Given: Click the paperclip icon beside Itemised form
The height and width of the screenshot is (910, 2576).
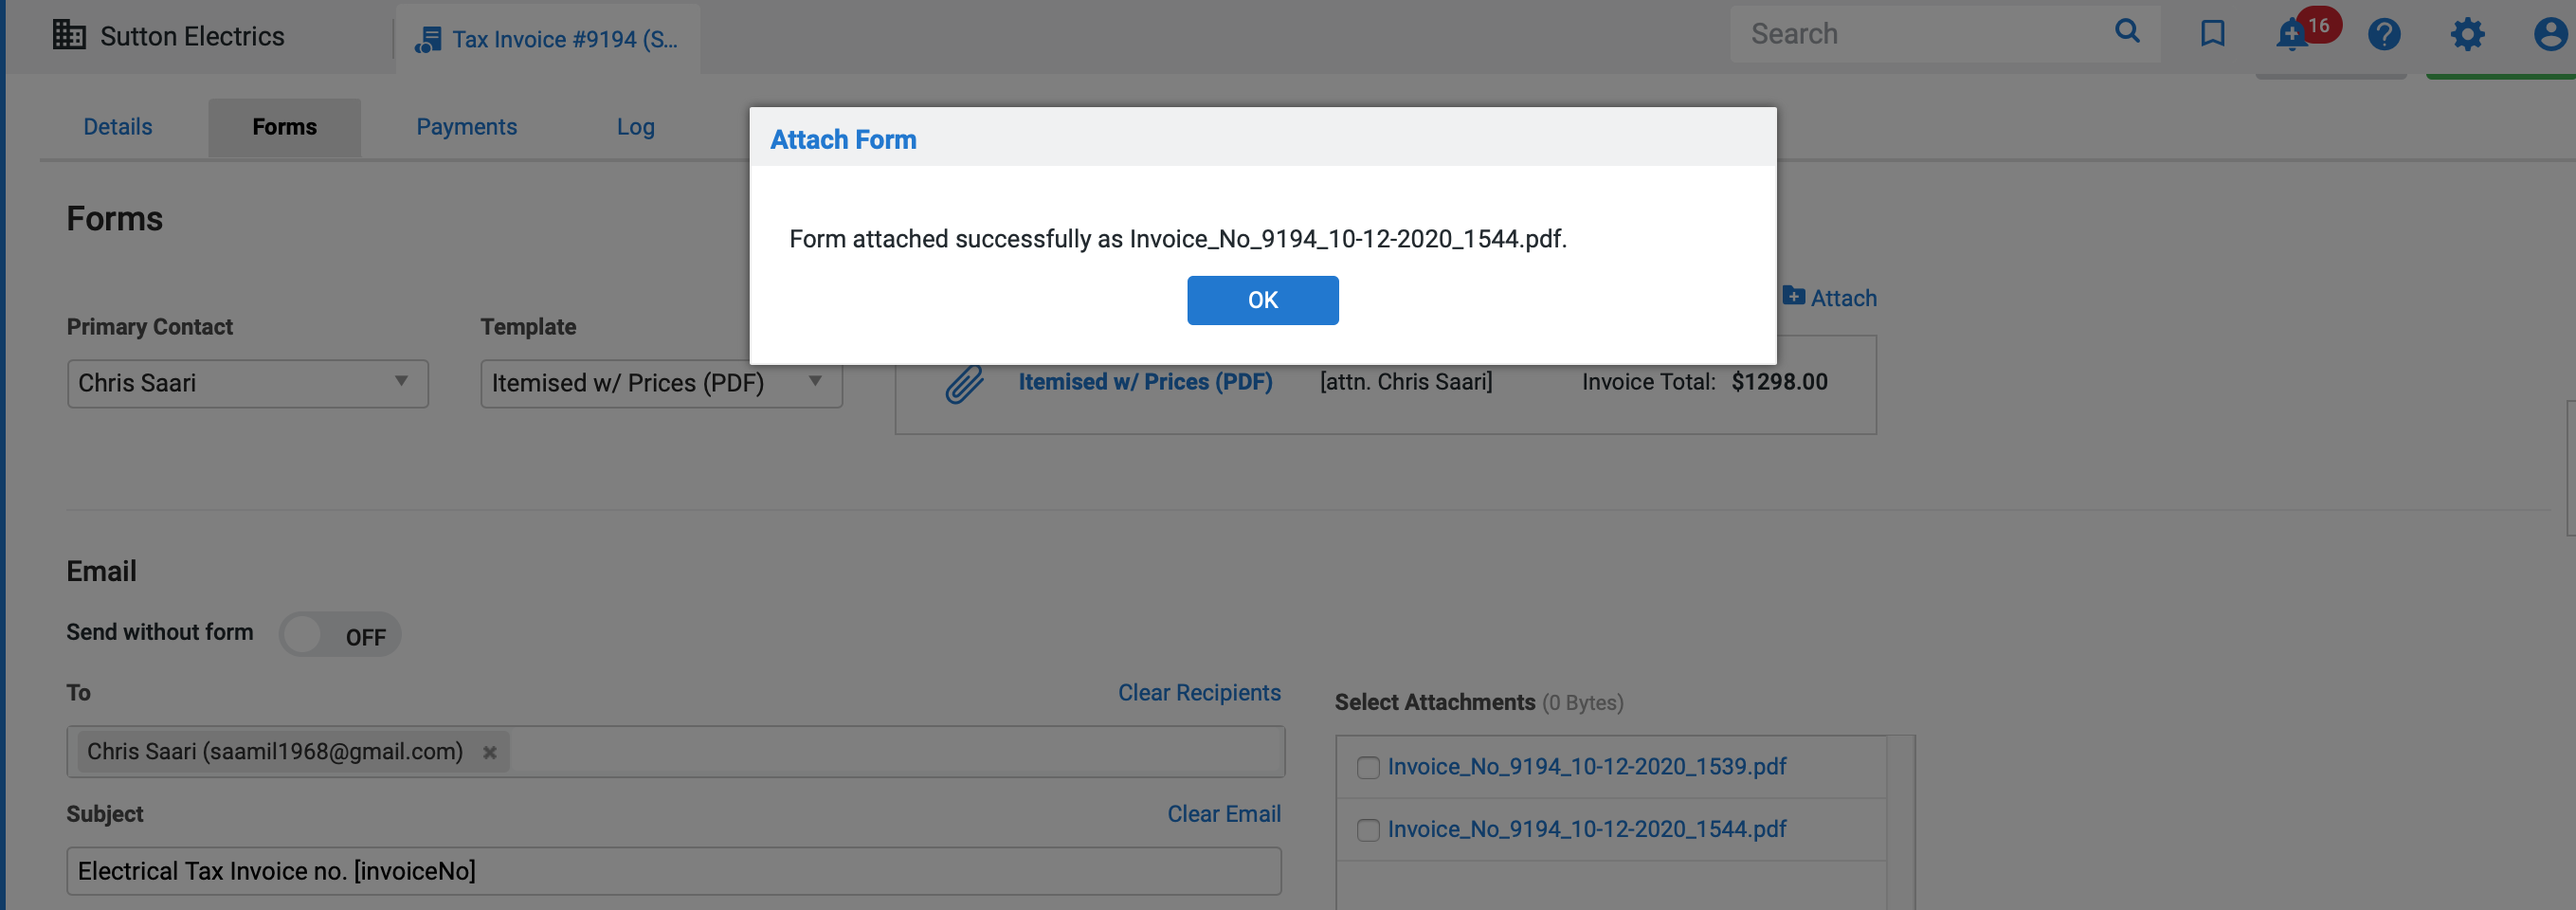Looking at the screenshot, I should coord(964,384).
